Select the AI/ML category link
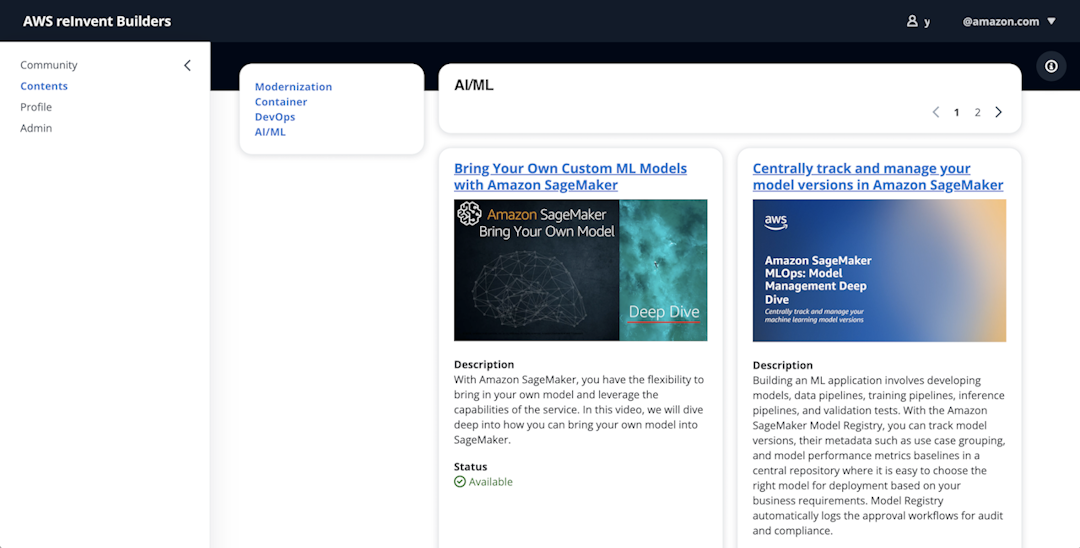The width and height of the screenshot is (1080, 548). pyautogui.click(x=270, y=132)
